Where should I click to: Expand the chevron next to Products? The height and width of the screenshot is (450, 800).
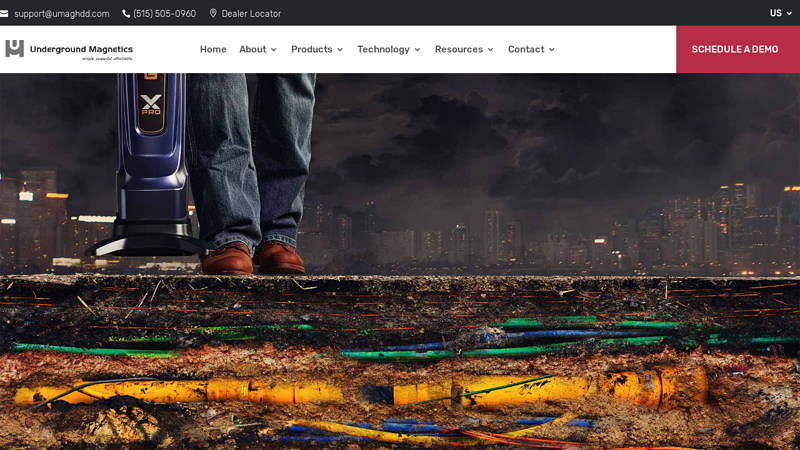point(340,50)
